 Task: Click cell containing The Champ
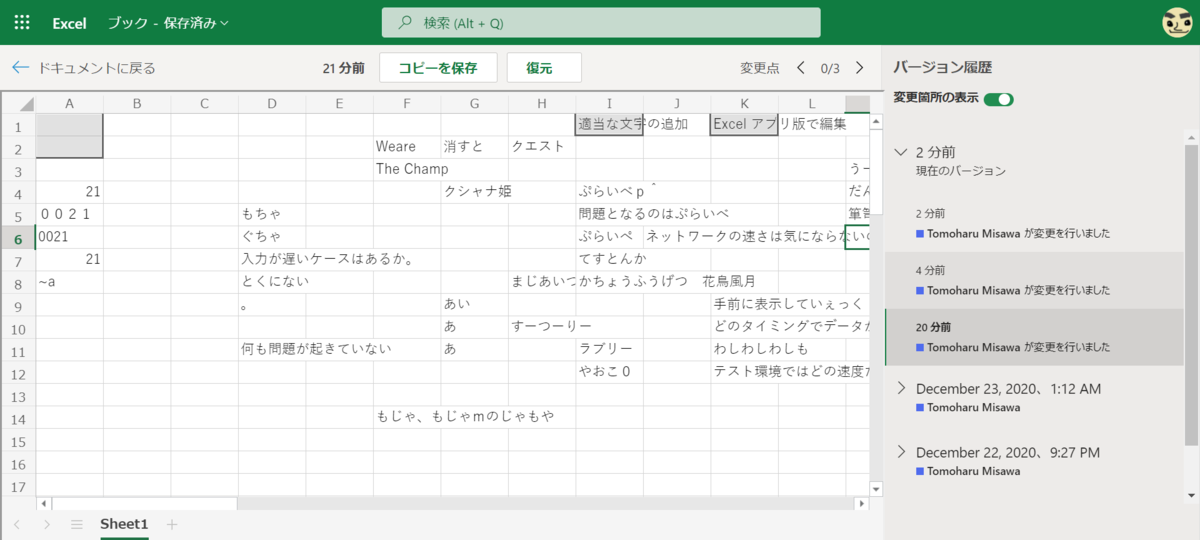pos(407,169)
